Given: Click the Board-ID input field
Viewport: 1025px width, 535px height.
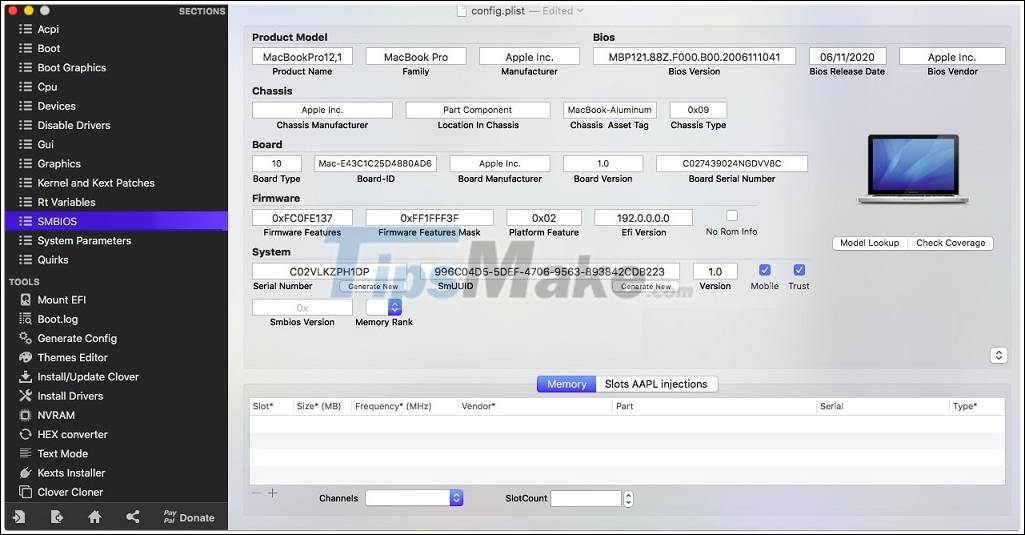Looking at the screenshot, I should [375, 164].
